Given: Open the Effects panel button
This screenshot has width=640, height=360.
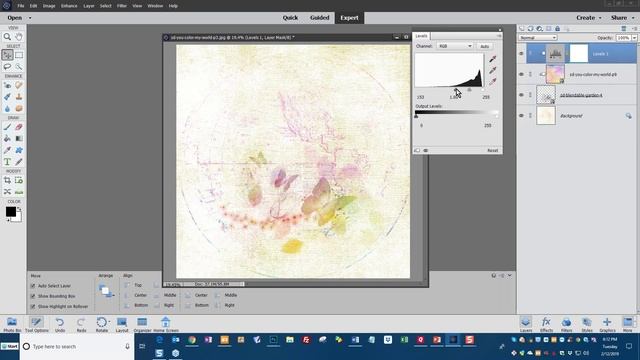Looking at the screenshot, I should point(546,324).
